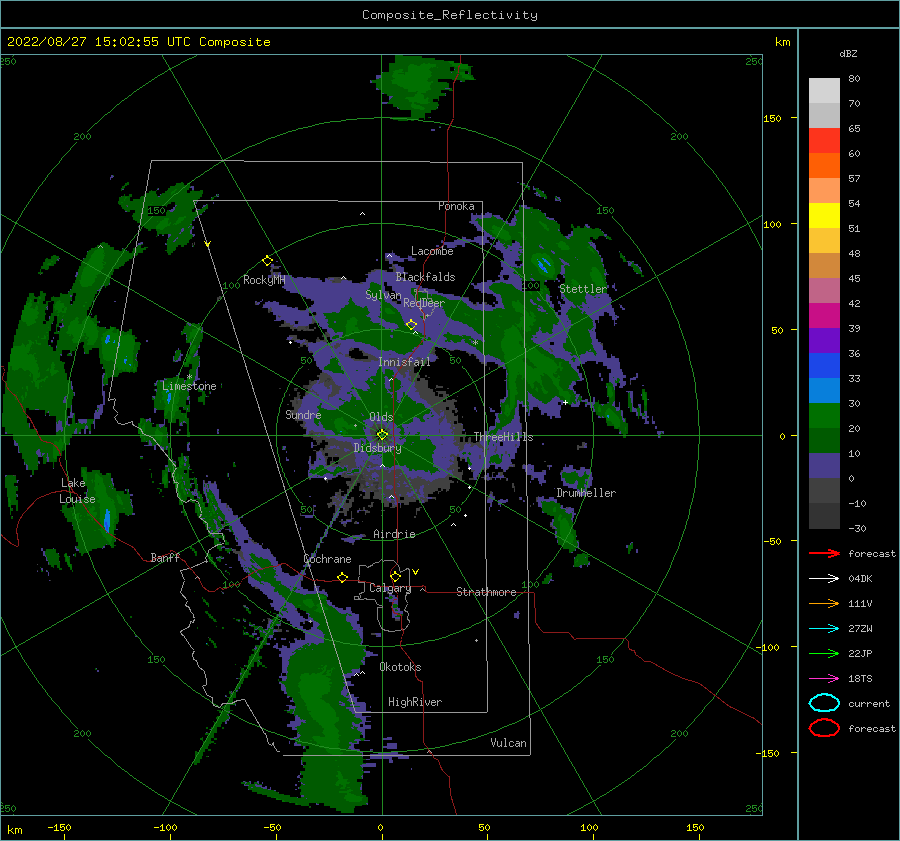Click the yellow diamond marker below Cochrane
The height and width of the screenshot is (841, 900).
pyautogui.click(x=342, y=577)
